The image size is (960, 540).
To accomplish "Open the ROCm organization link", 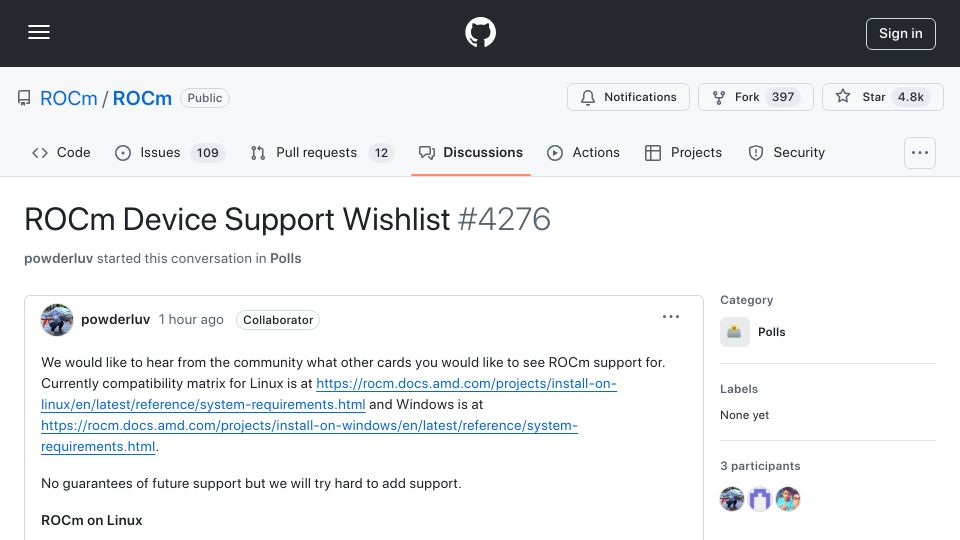I will [x=69, y=98].
